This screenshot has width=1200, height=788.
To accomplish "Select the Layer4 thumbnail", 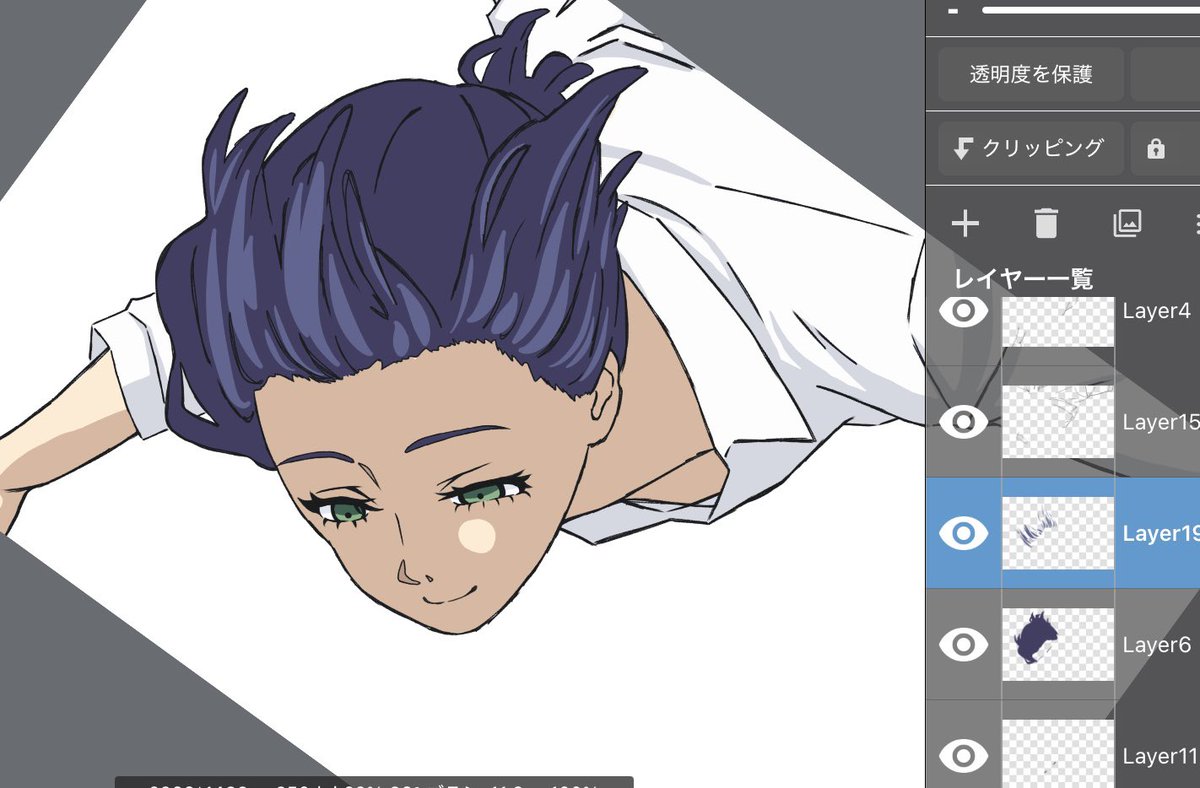I will click(x=1058, y=321).
